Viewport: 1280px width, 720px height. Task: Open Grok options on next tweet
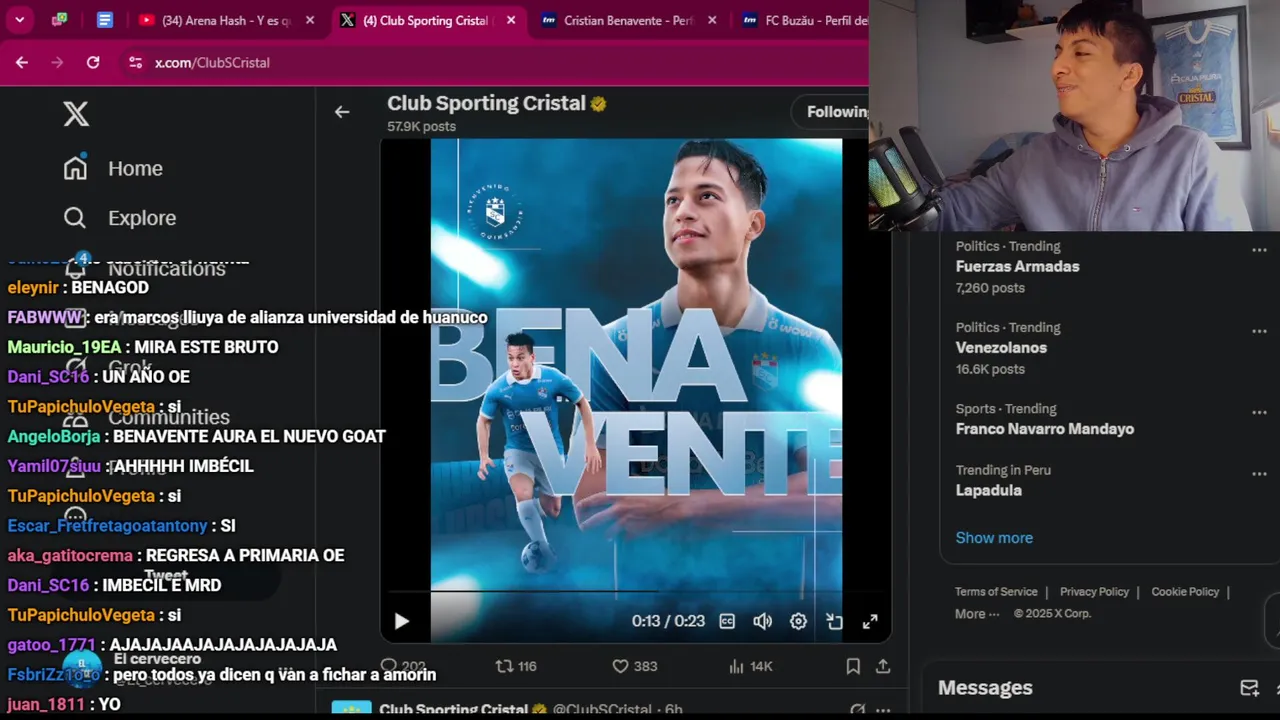click(x=857, y=710)
